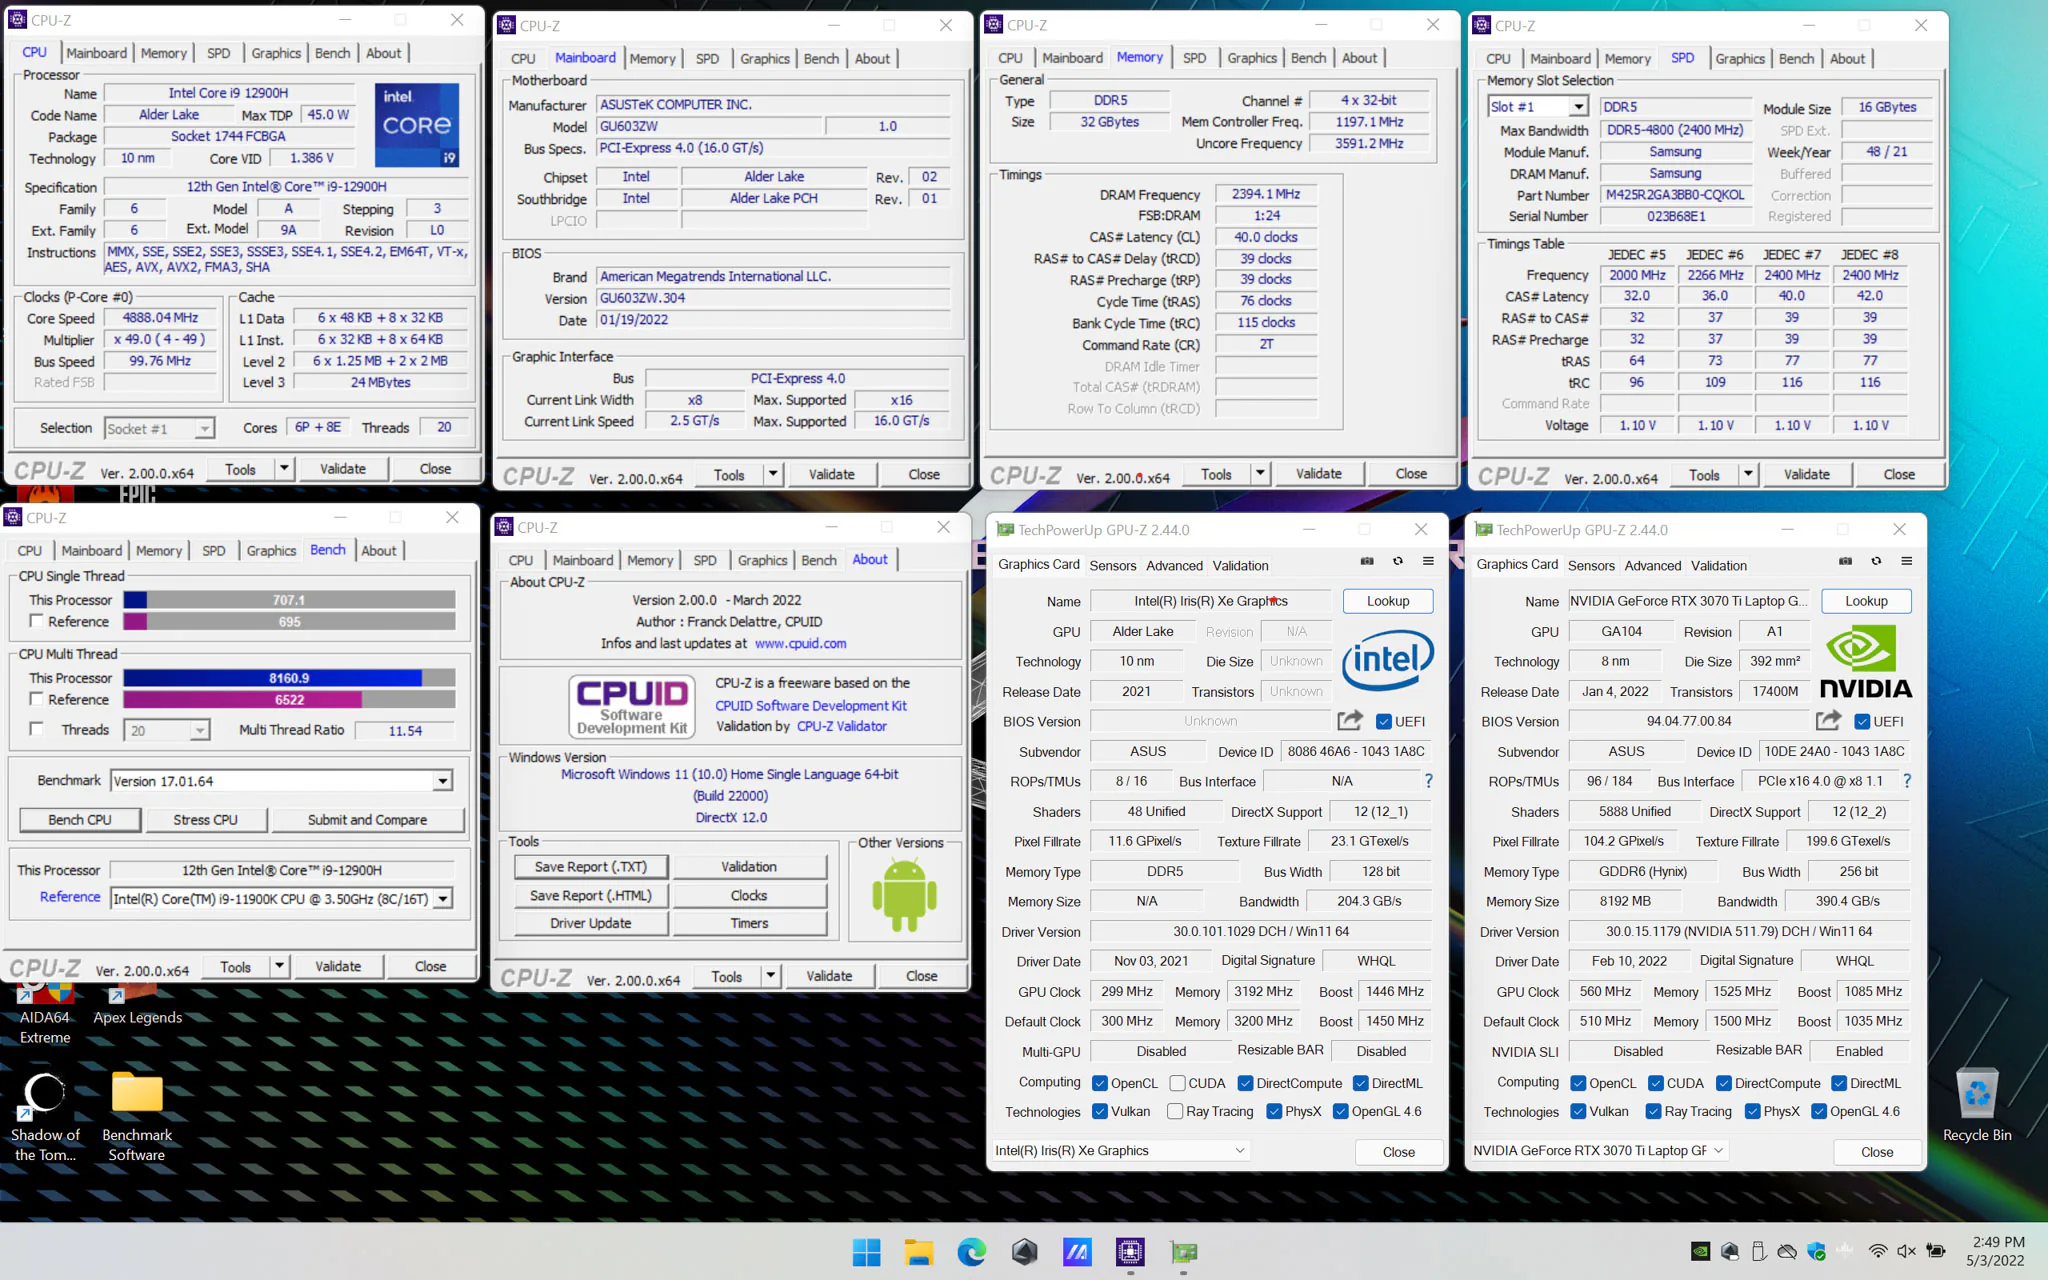Click the BIOS share icon in Intel GPU-Z
The width and height of the screenshot is (2048, 1280).
coord(1350,720)
